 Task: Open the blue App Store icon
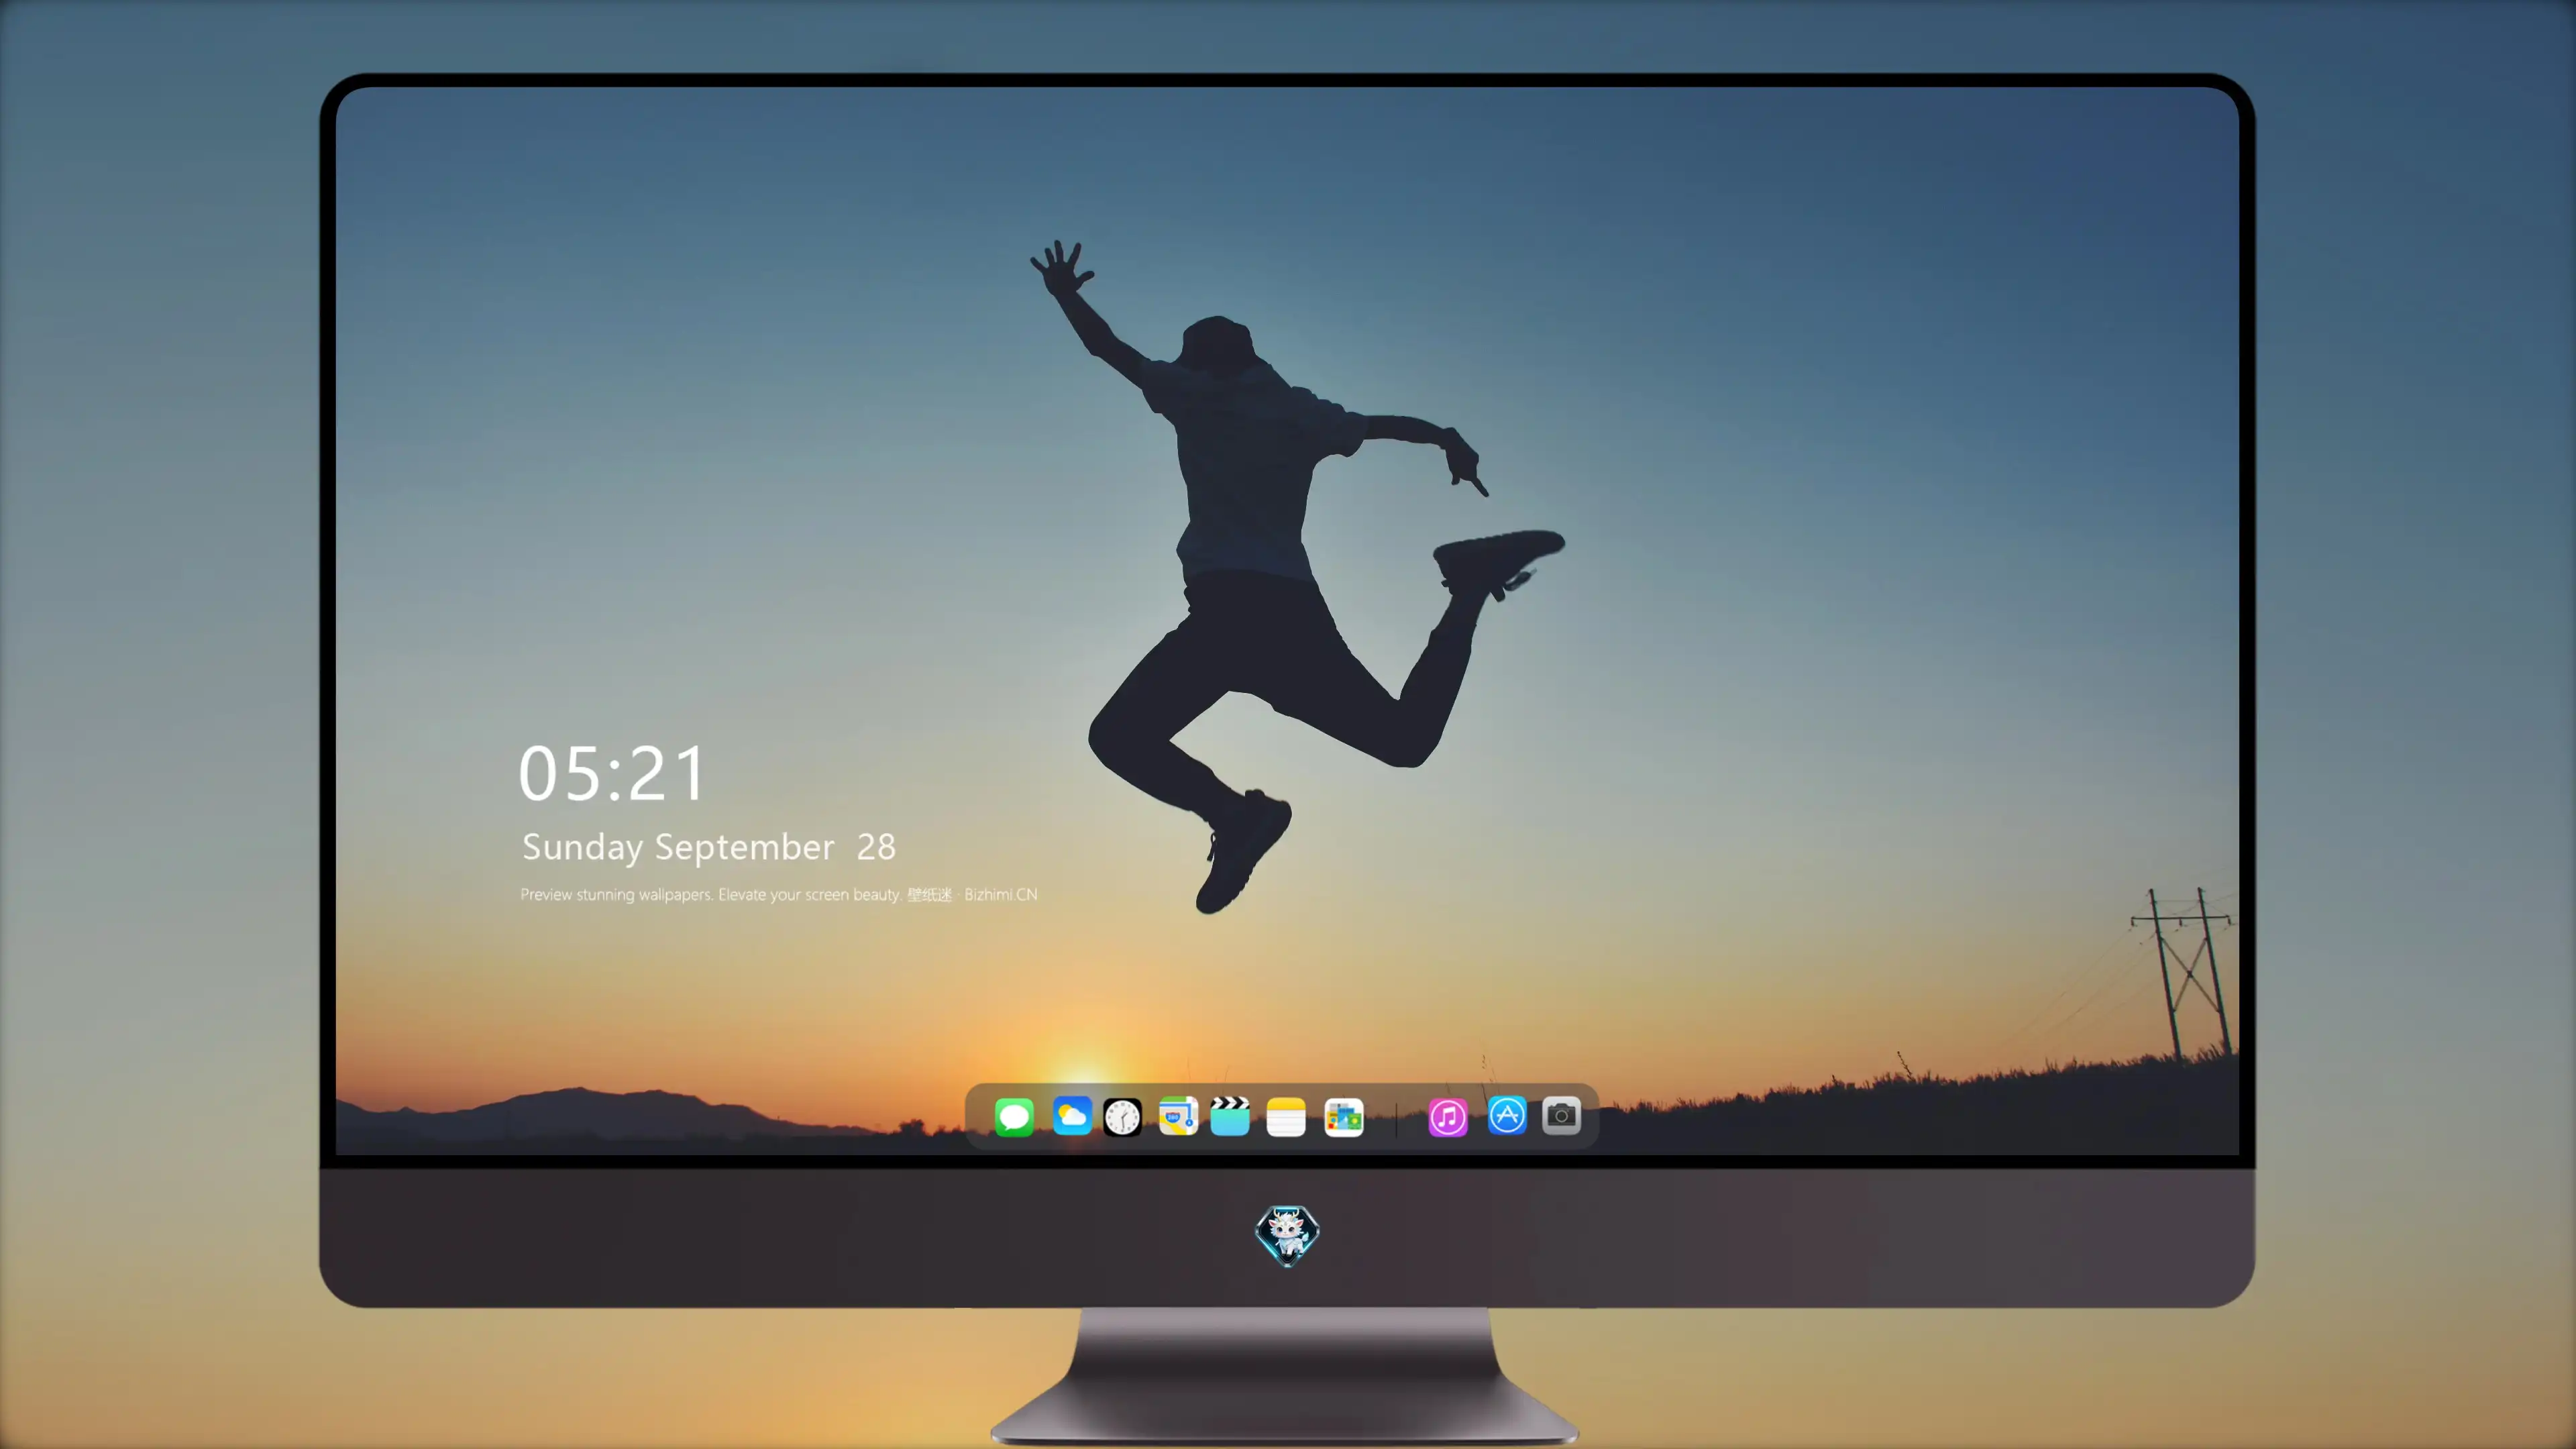coord(1507,1116)
